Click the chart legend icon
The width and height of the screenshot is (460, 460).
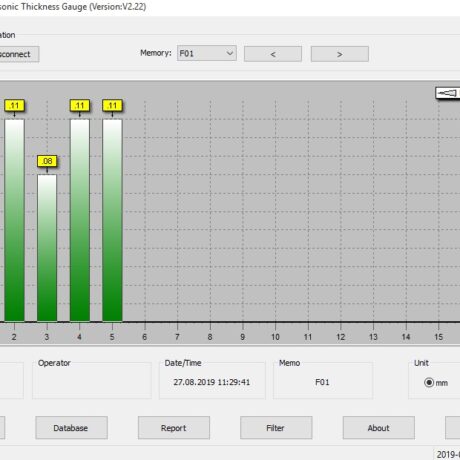447,93
